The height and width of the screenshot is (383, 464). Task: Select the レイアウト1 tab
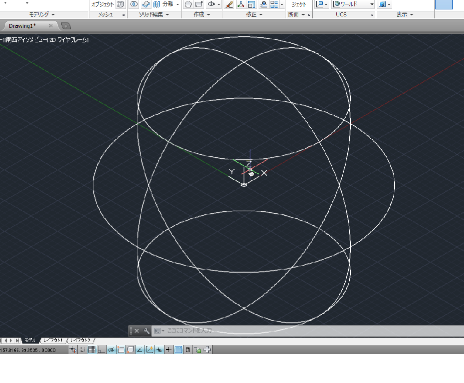click(53, 340)
